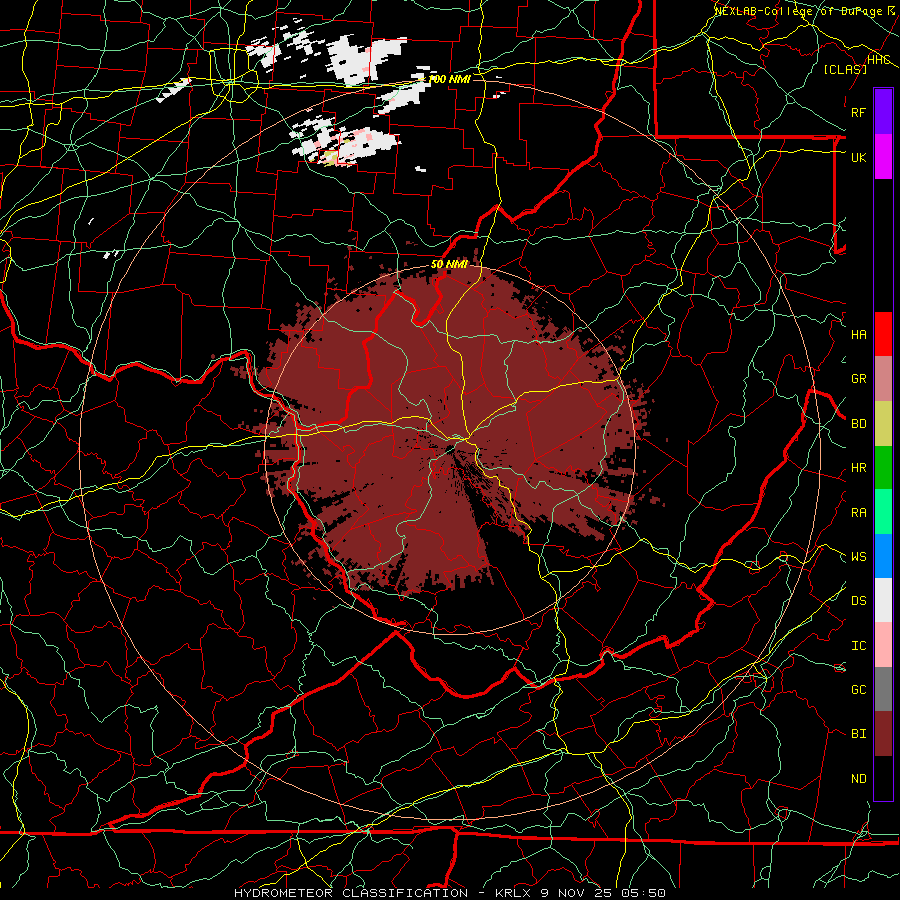Choose the DS white legend swatch

pos(883,600)
